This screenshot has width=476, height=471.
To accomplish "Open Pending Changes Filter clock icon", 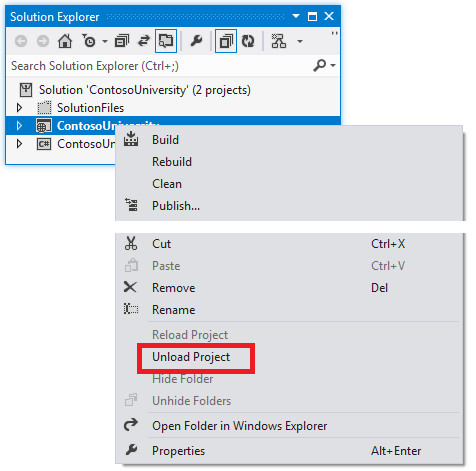I will (x=89, y=41).
